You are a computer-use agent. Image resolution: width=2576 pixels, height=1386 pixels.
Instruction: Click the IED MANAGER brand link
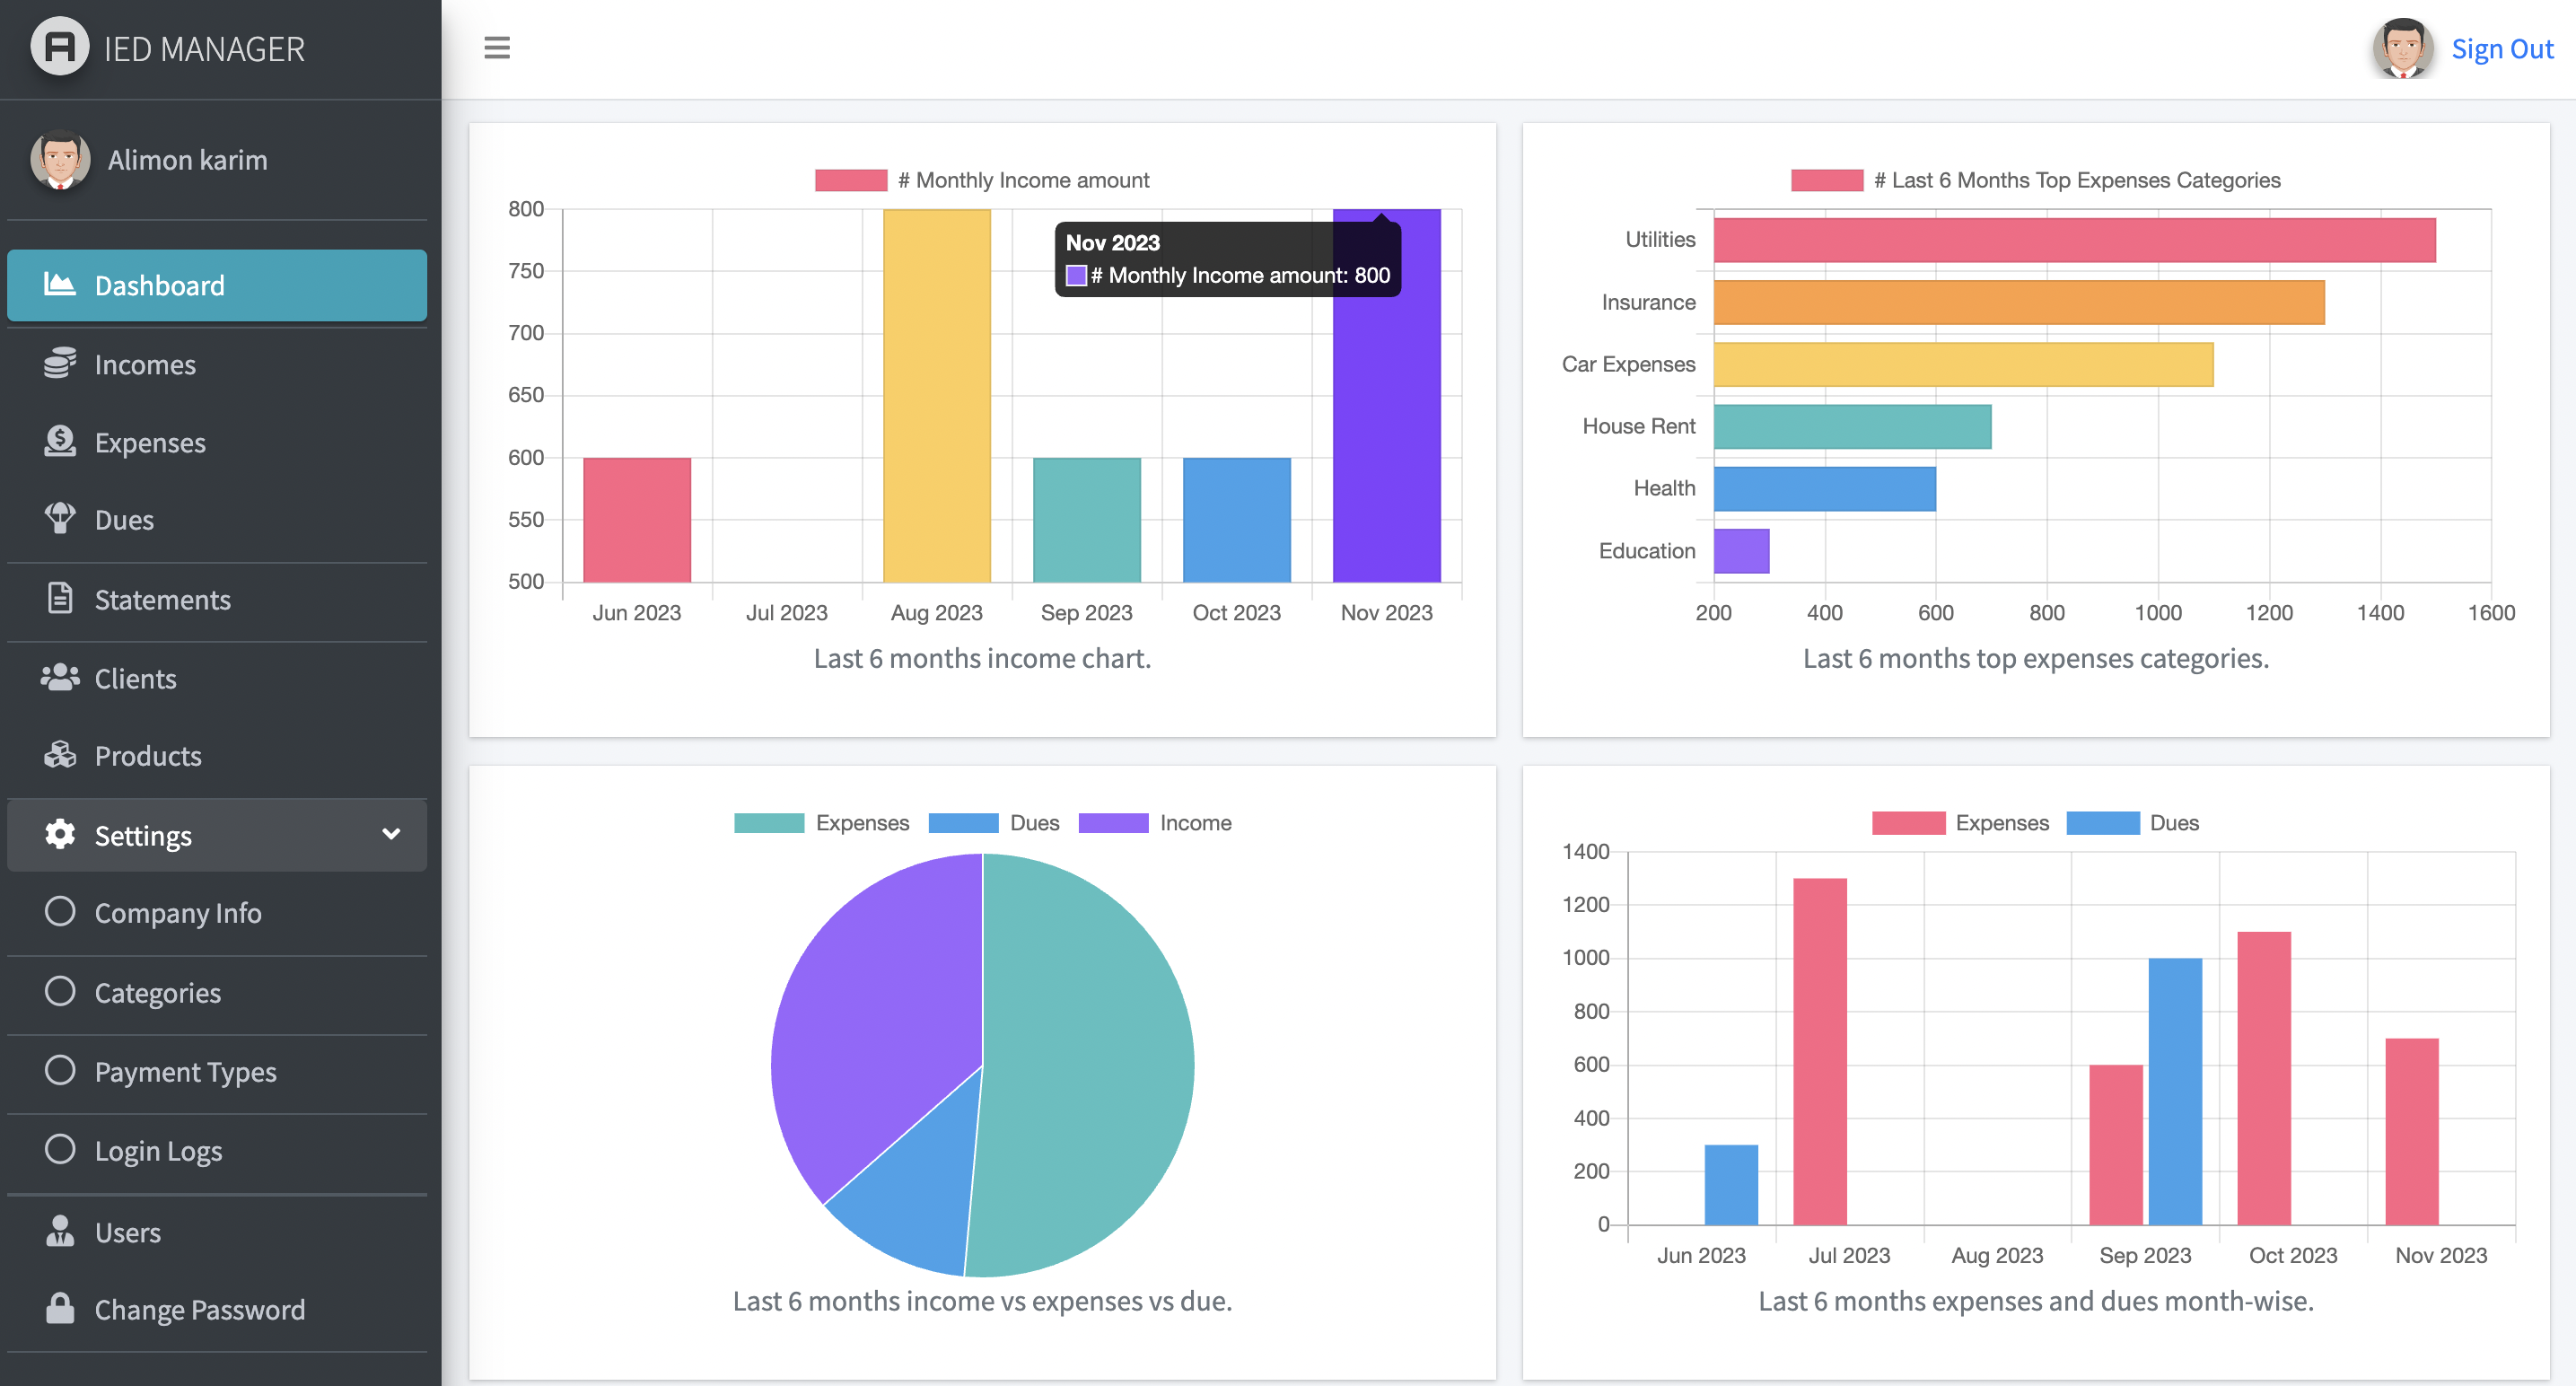tap(204, 48)
